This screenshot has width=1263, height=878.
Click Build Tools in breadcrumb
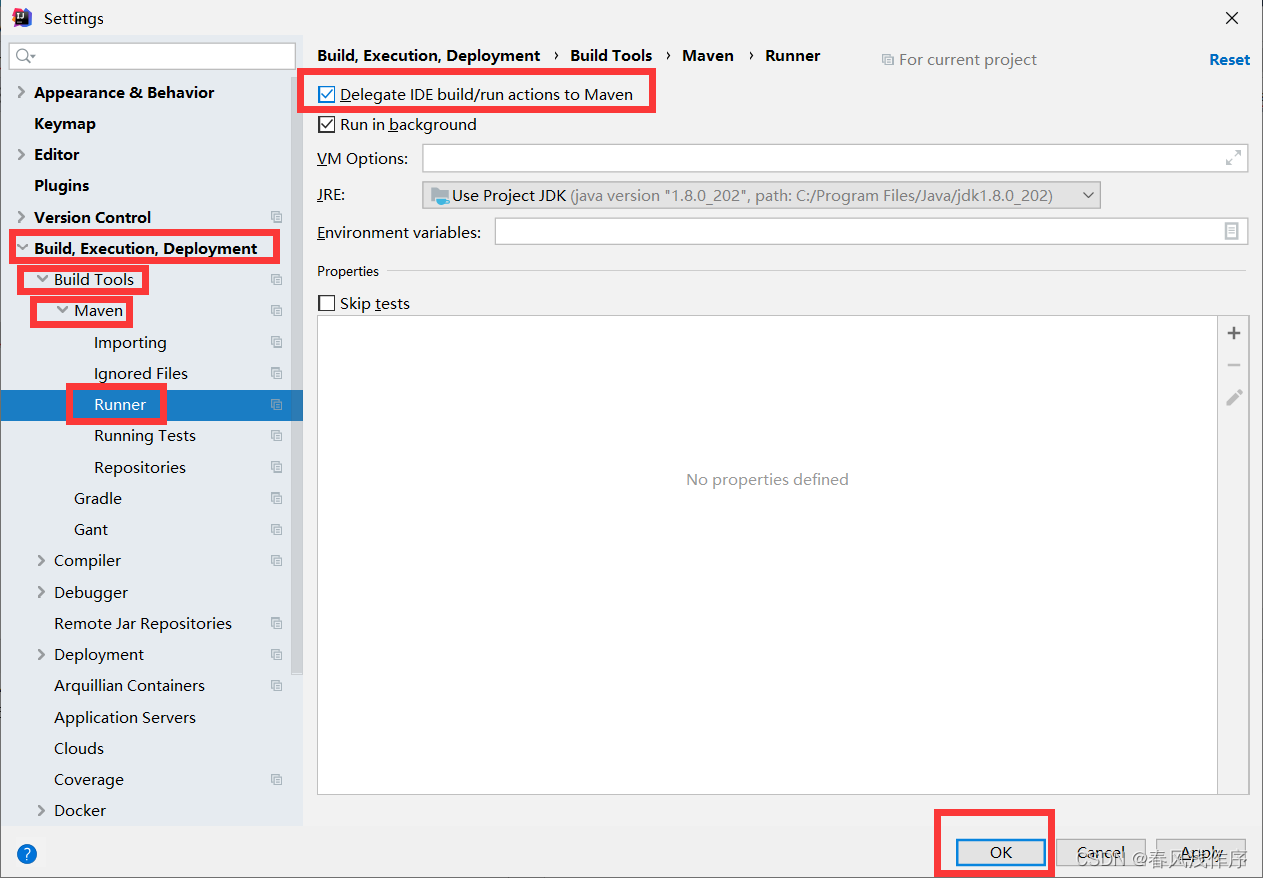(611, 56)
